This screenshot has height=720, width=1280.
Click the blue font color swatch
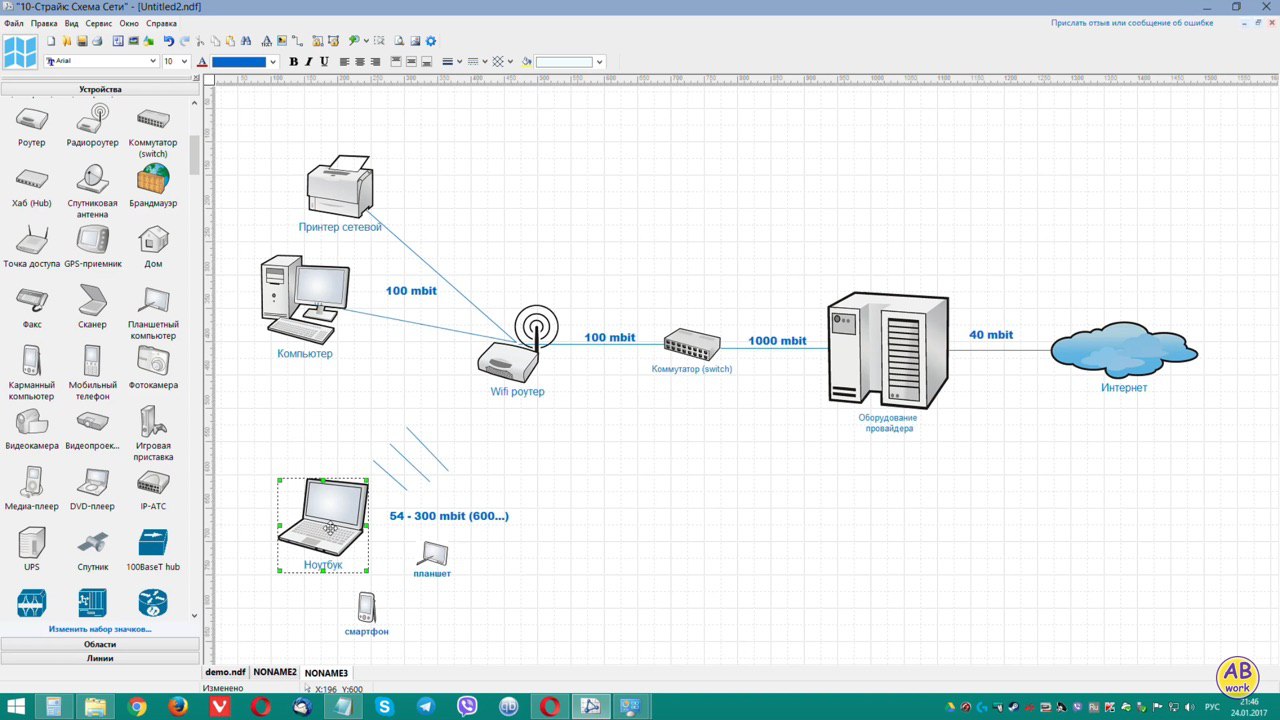[239, 62]
